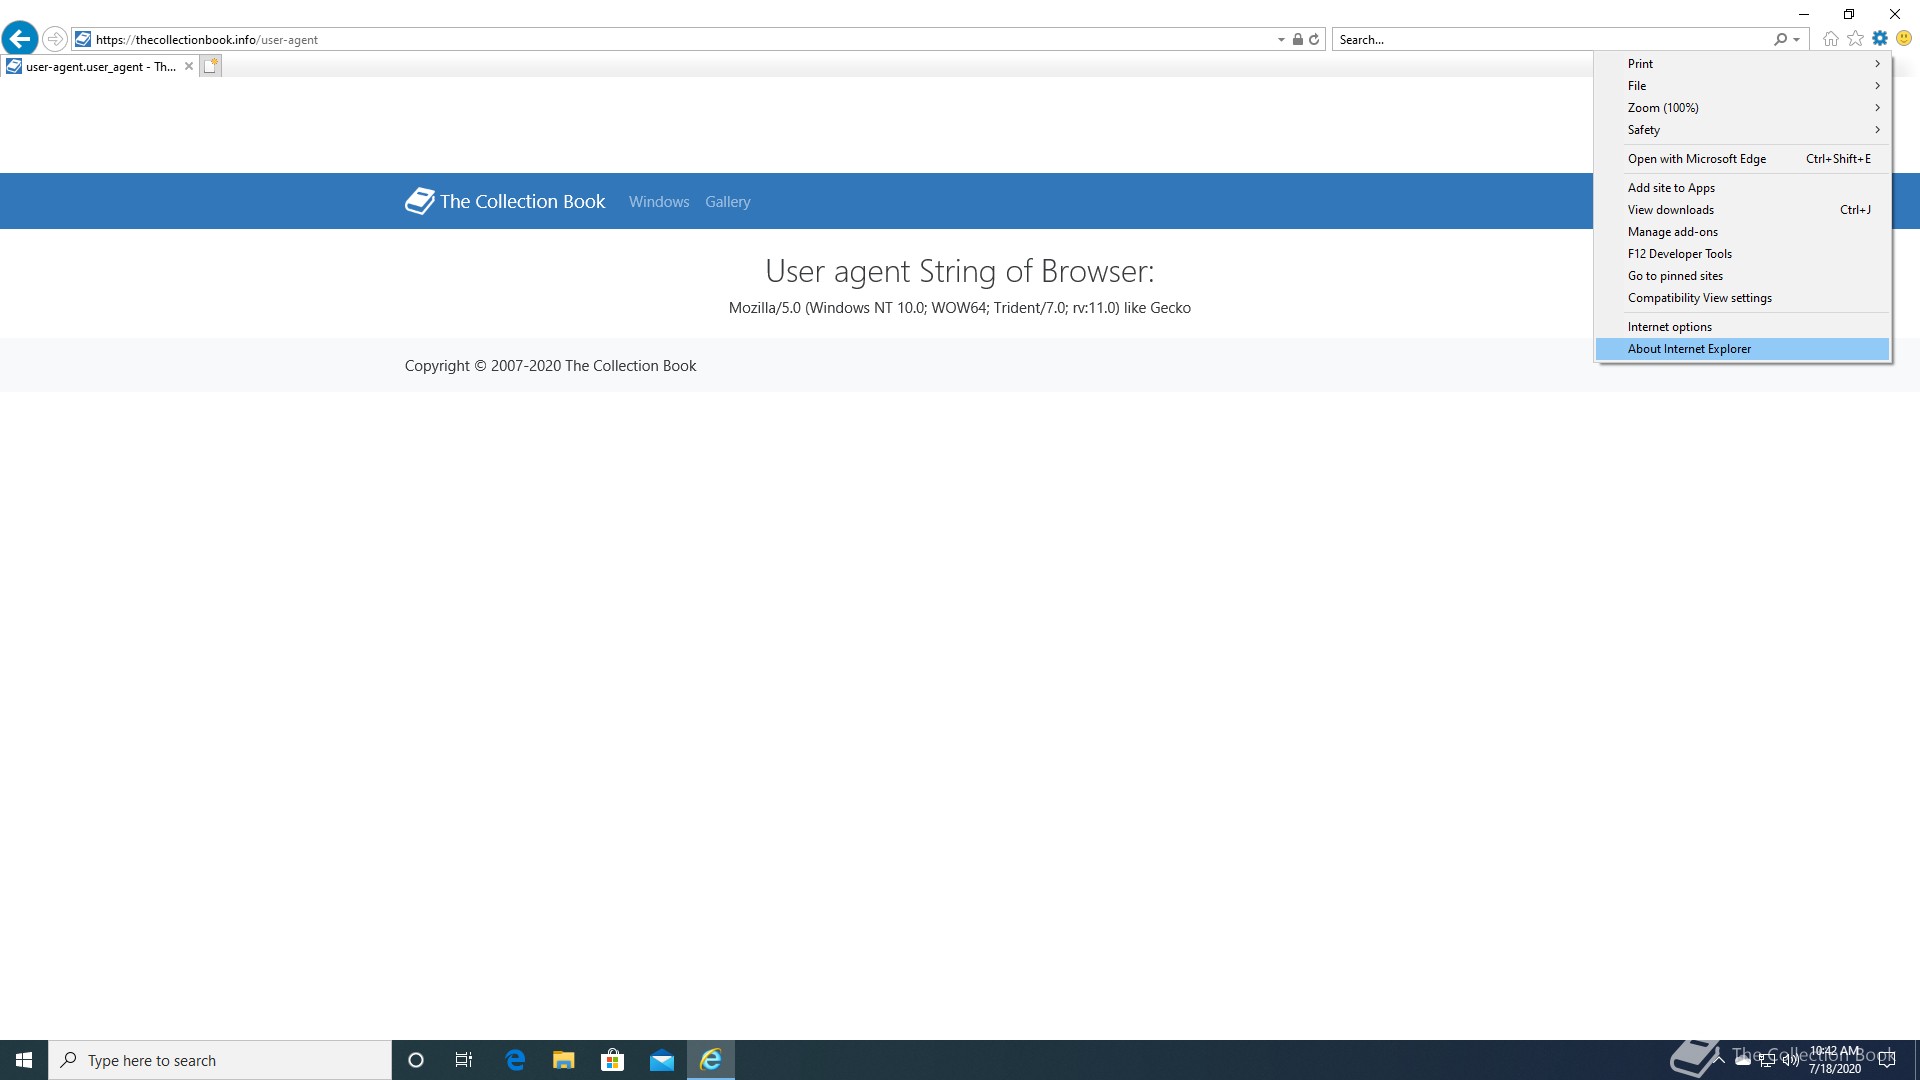Click the site favicon in the address bar
The height and width of the screenshot is (1080, 1920).
click(83, 39)
